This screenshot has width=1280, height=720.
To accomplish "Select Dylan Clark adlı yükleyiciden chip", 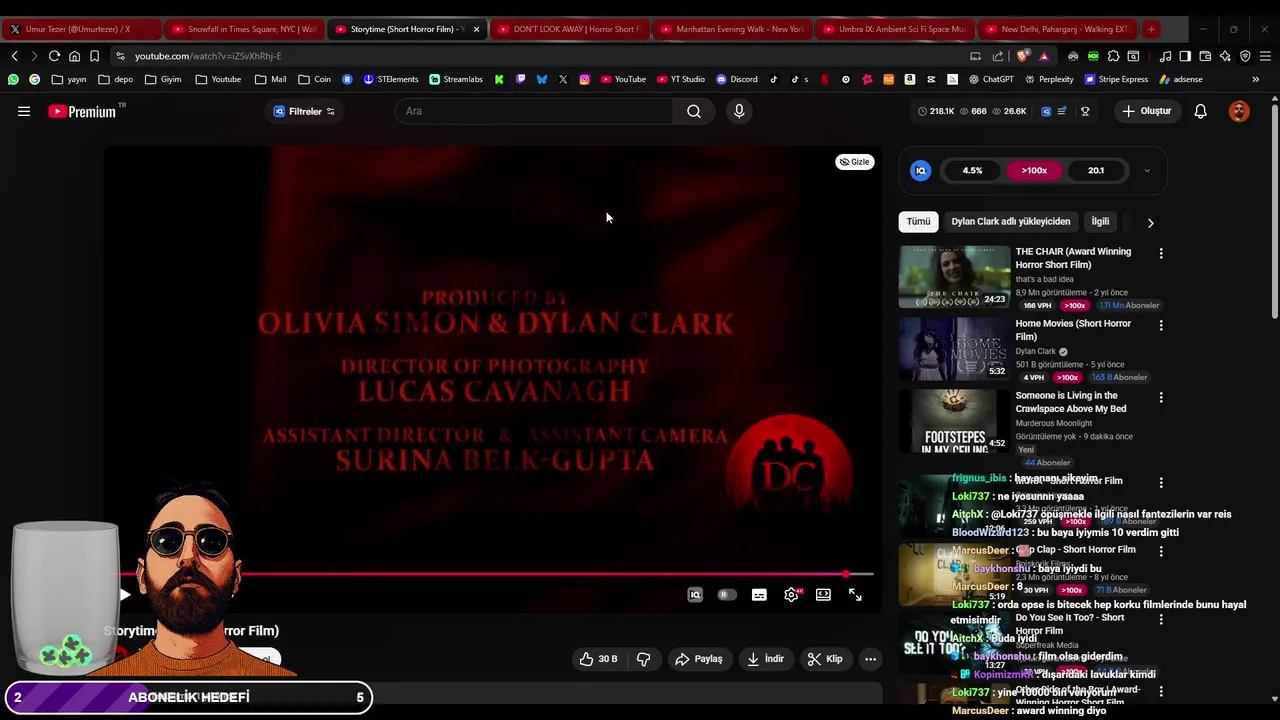I will point(1010,222).
